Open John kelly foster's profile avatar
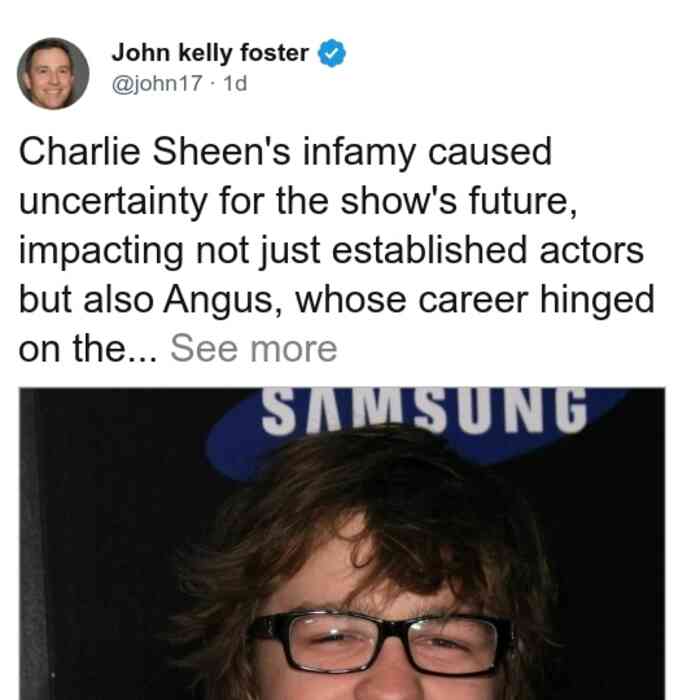700x700 pixels. point(53,74)
